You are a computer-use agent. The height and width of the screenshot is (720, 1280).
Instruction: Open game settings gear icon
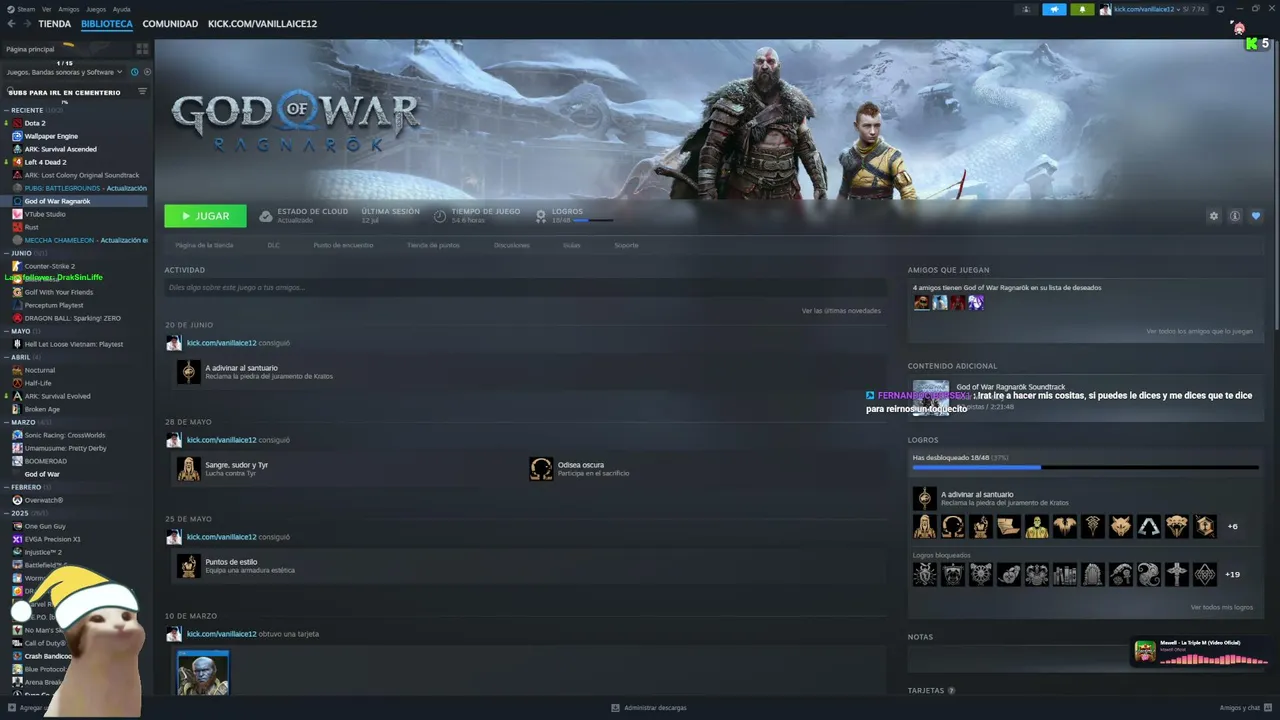pos(1214,216)
